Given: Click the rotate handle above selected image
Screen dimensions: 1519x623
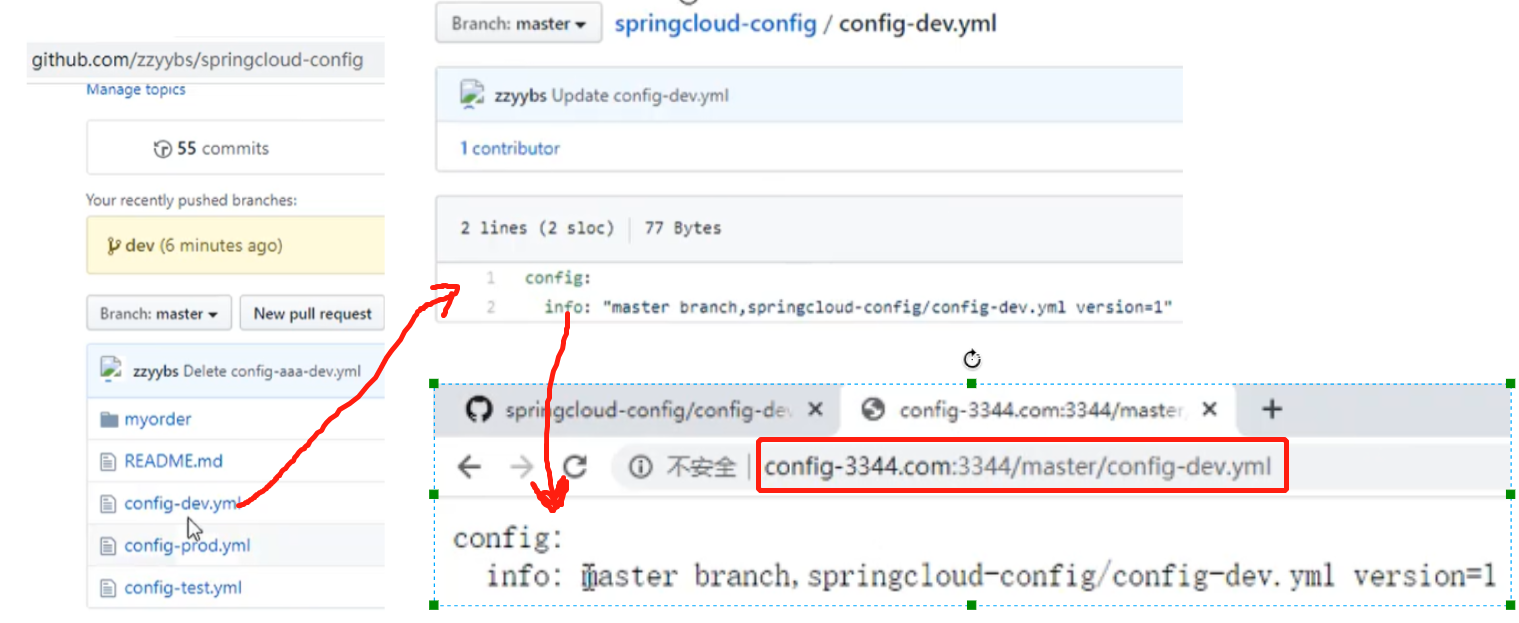Looking at the screenshot, I should [x=972, y=359].
